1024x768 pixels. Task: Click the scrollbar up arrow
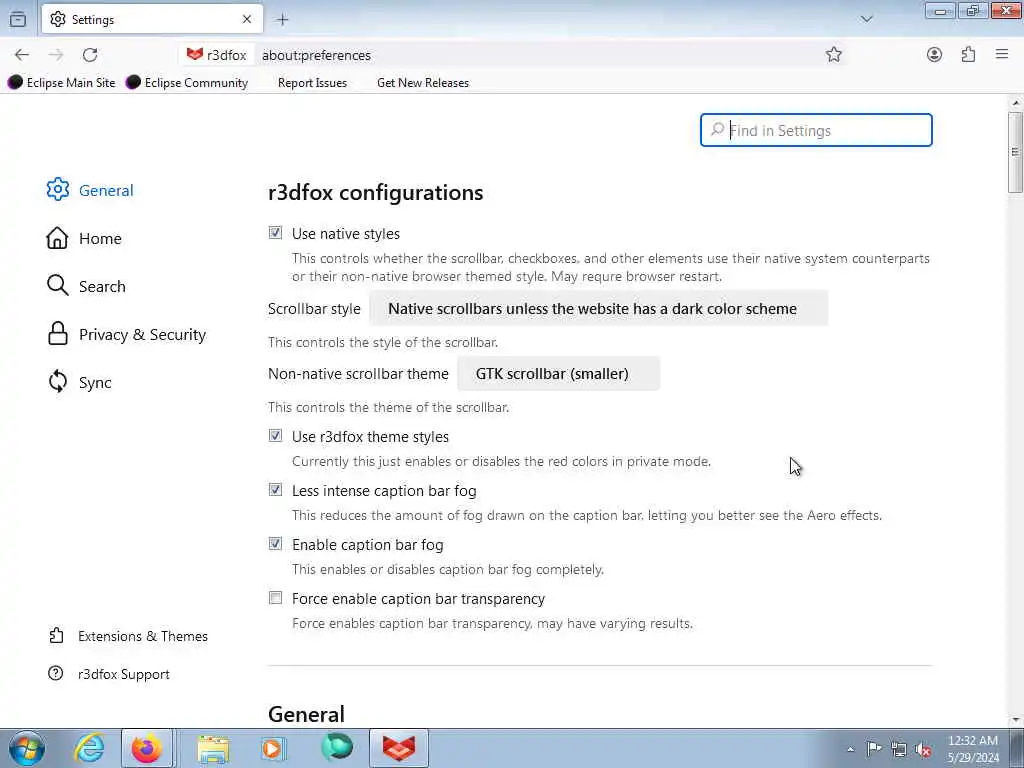click(x=1015, y=103)
